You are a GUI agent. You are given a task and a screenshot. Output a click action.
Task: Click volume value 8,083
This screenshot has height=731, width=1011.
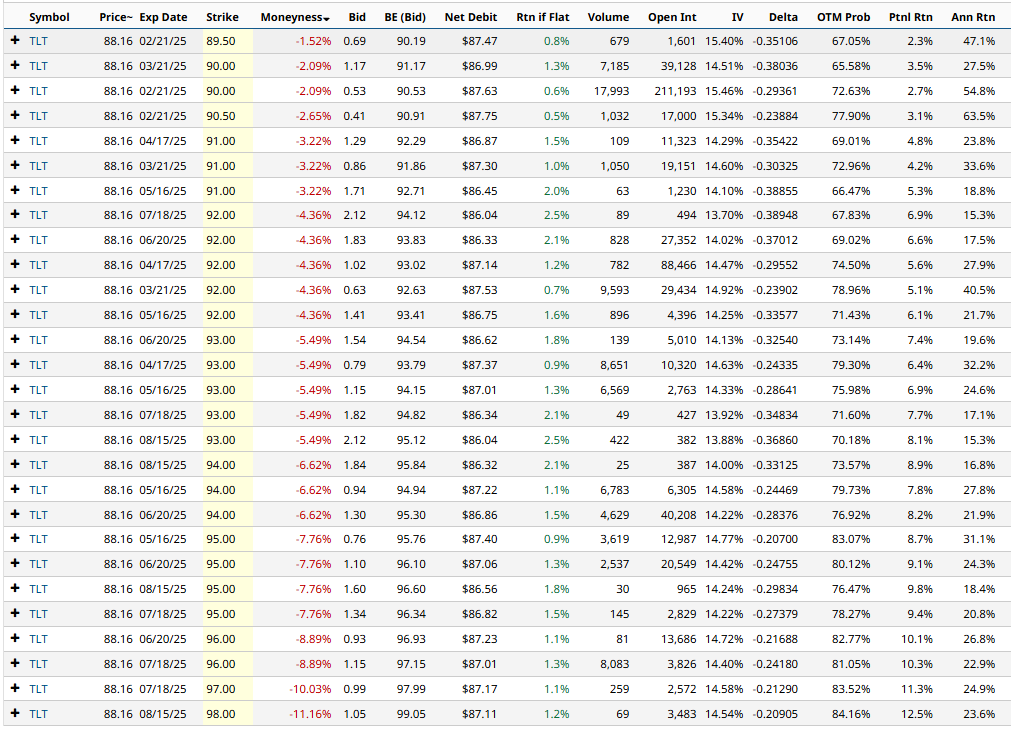(x=614, y=664)
